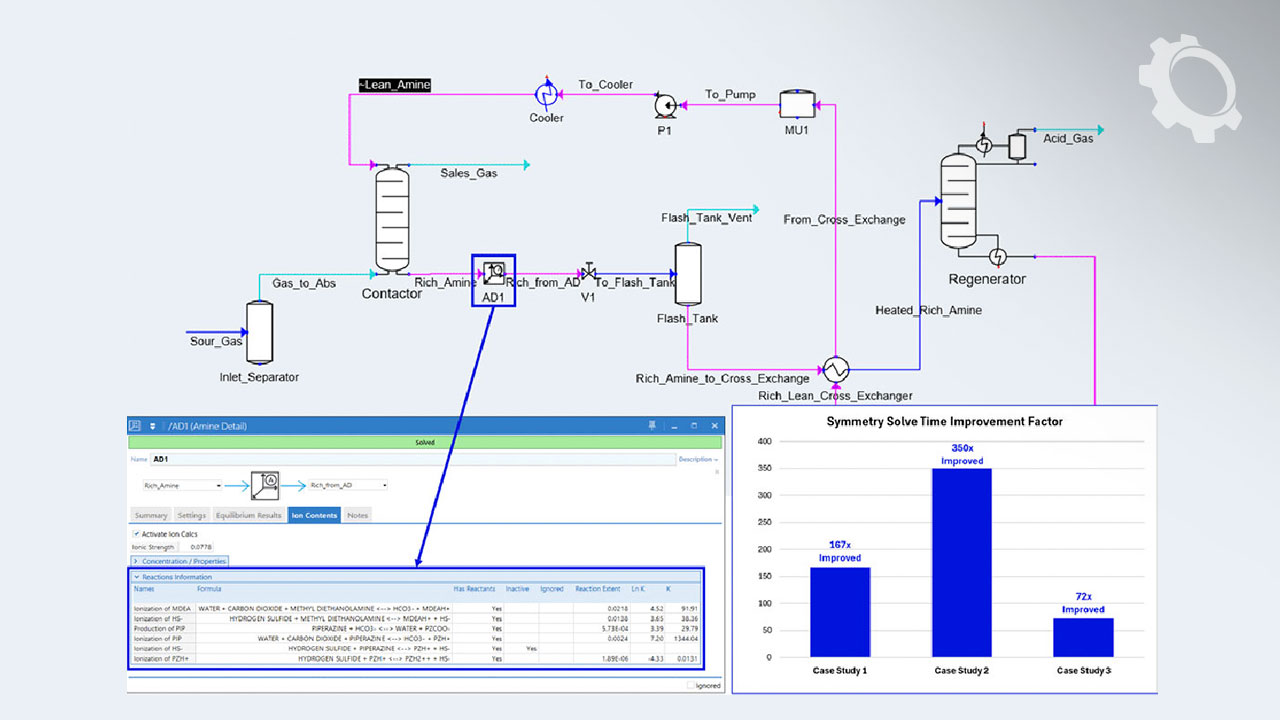Select the P1 pump icon

(x=664, y=104)
